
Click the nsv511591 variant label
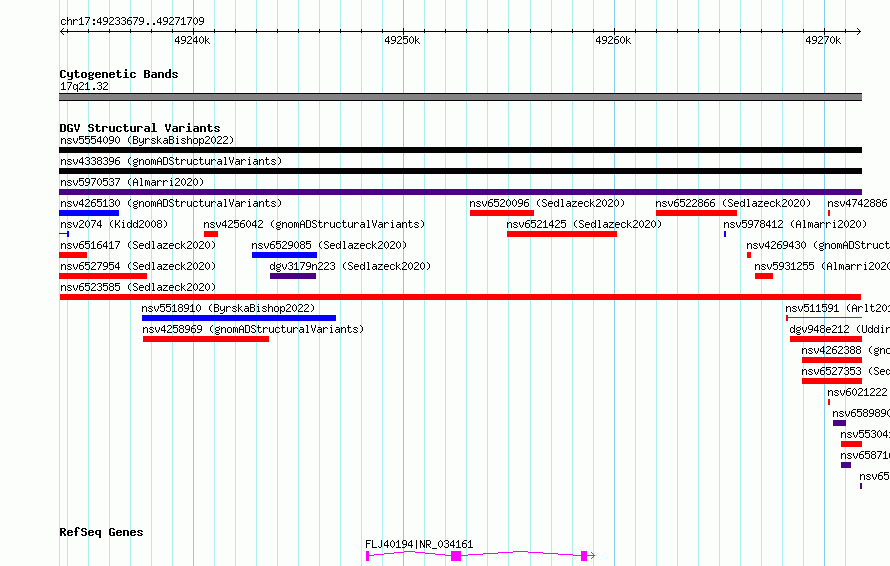(x=838, y=308)
